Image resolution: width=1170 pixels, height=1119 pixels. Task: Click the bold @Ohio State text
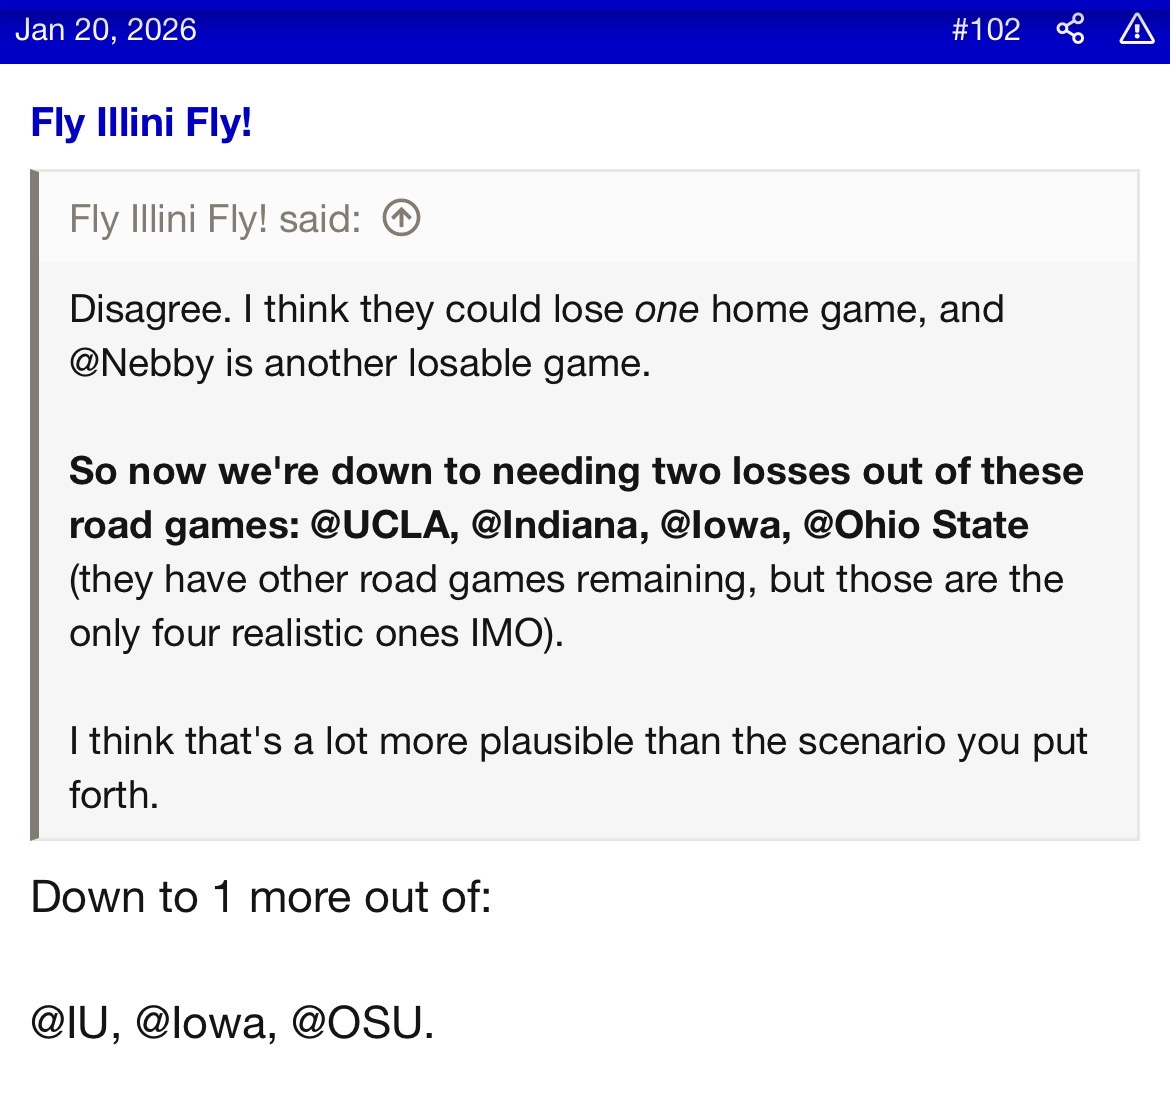tap(916, 525)
